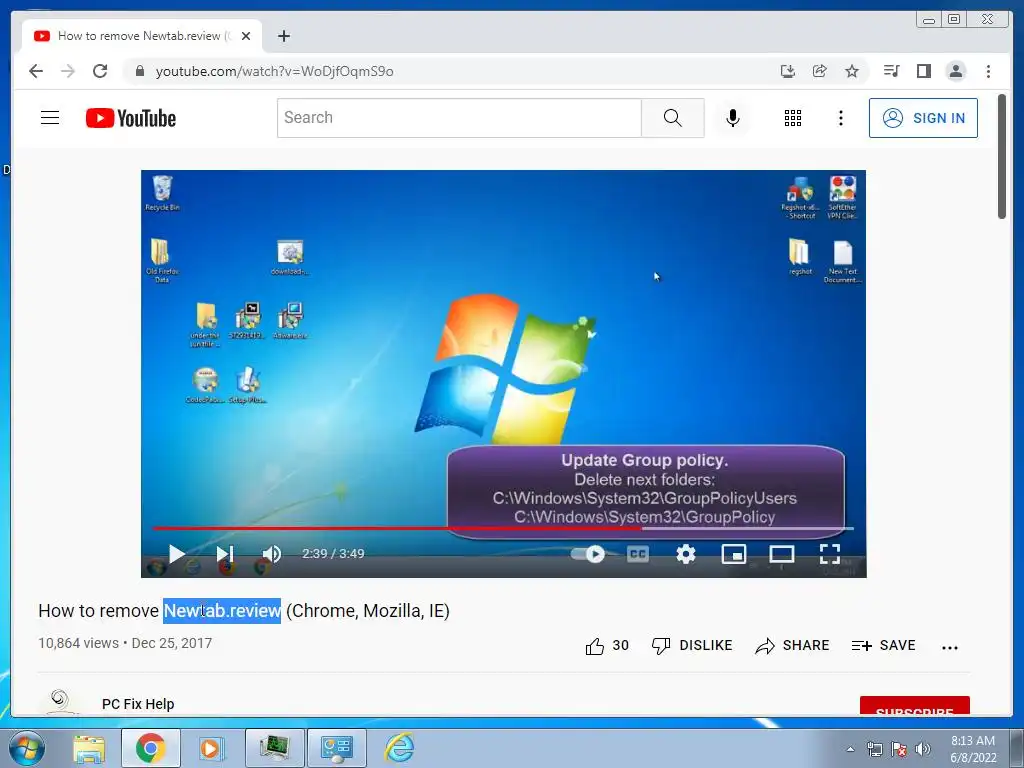Share this page via address bar icon
Image resolution: width=1024 pixels, height=768 pixels.
820,71
